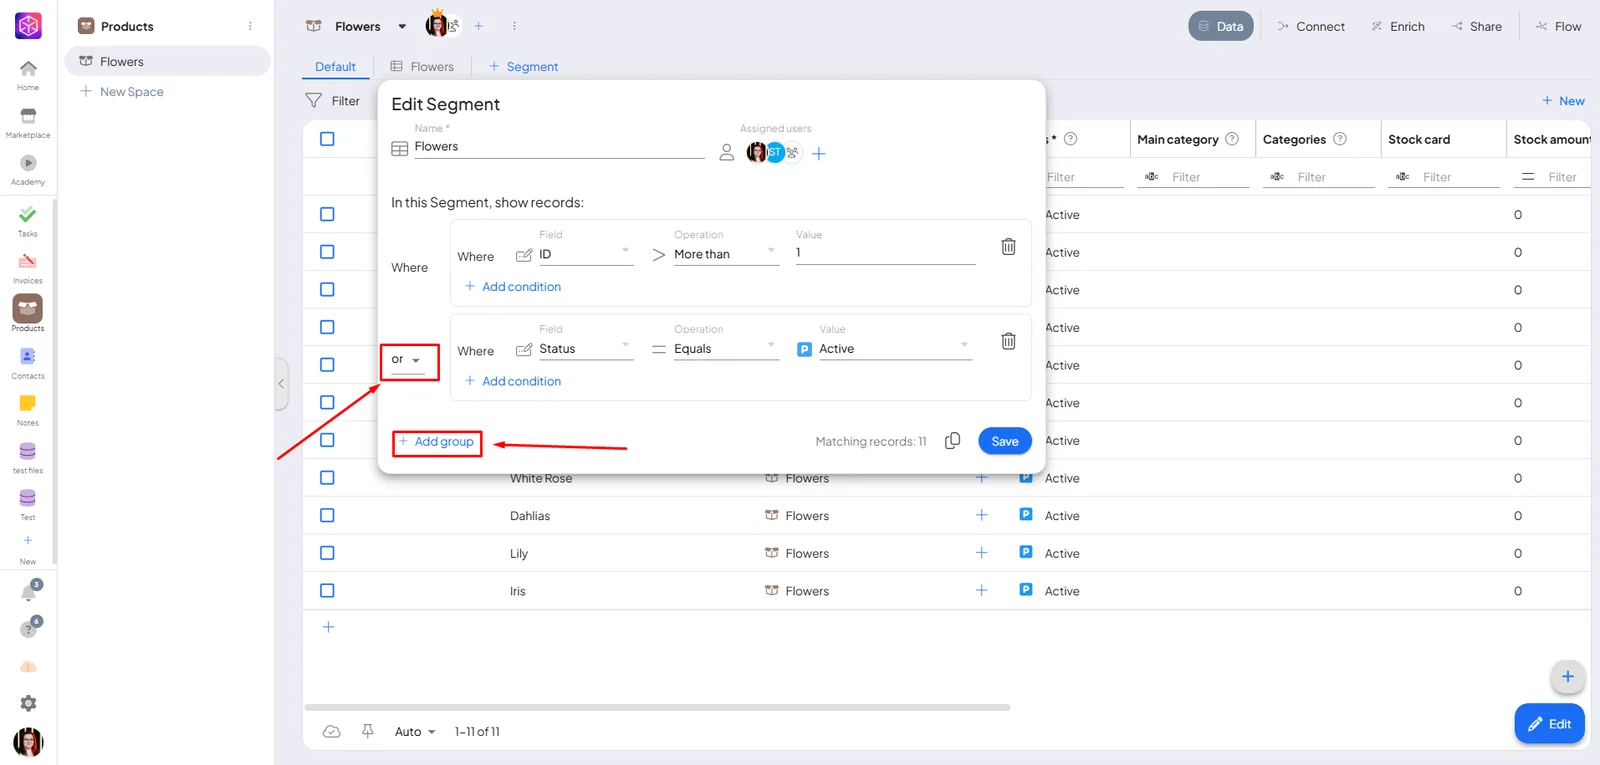Open the Segment tab
This screenshot has height=765, width=1600.
(x=523, y=67)
